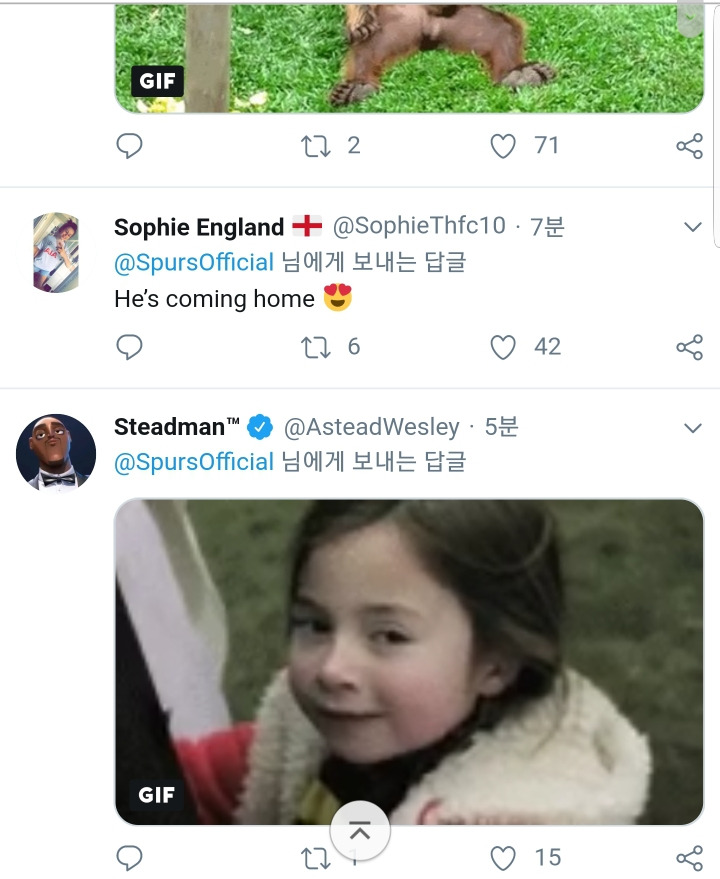
Task: Share Sophie England's tweet
Action: (689, 347)
